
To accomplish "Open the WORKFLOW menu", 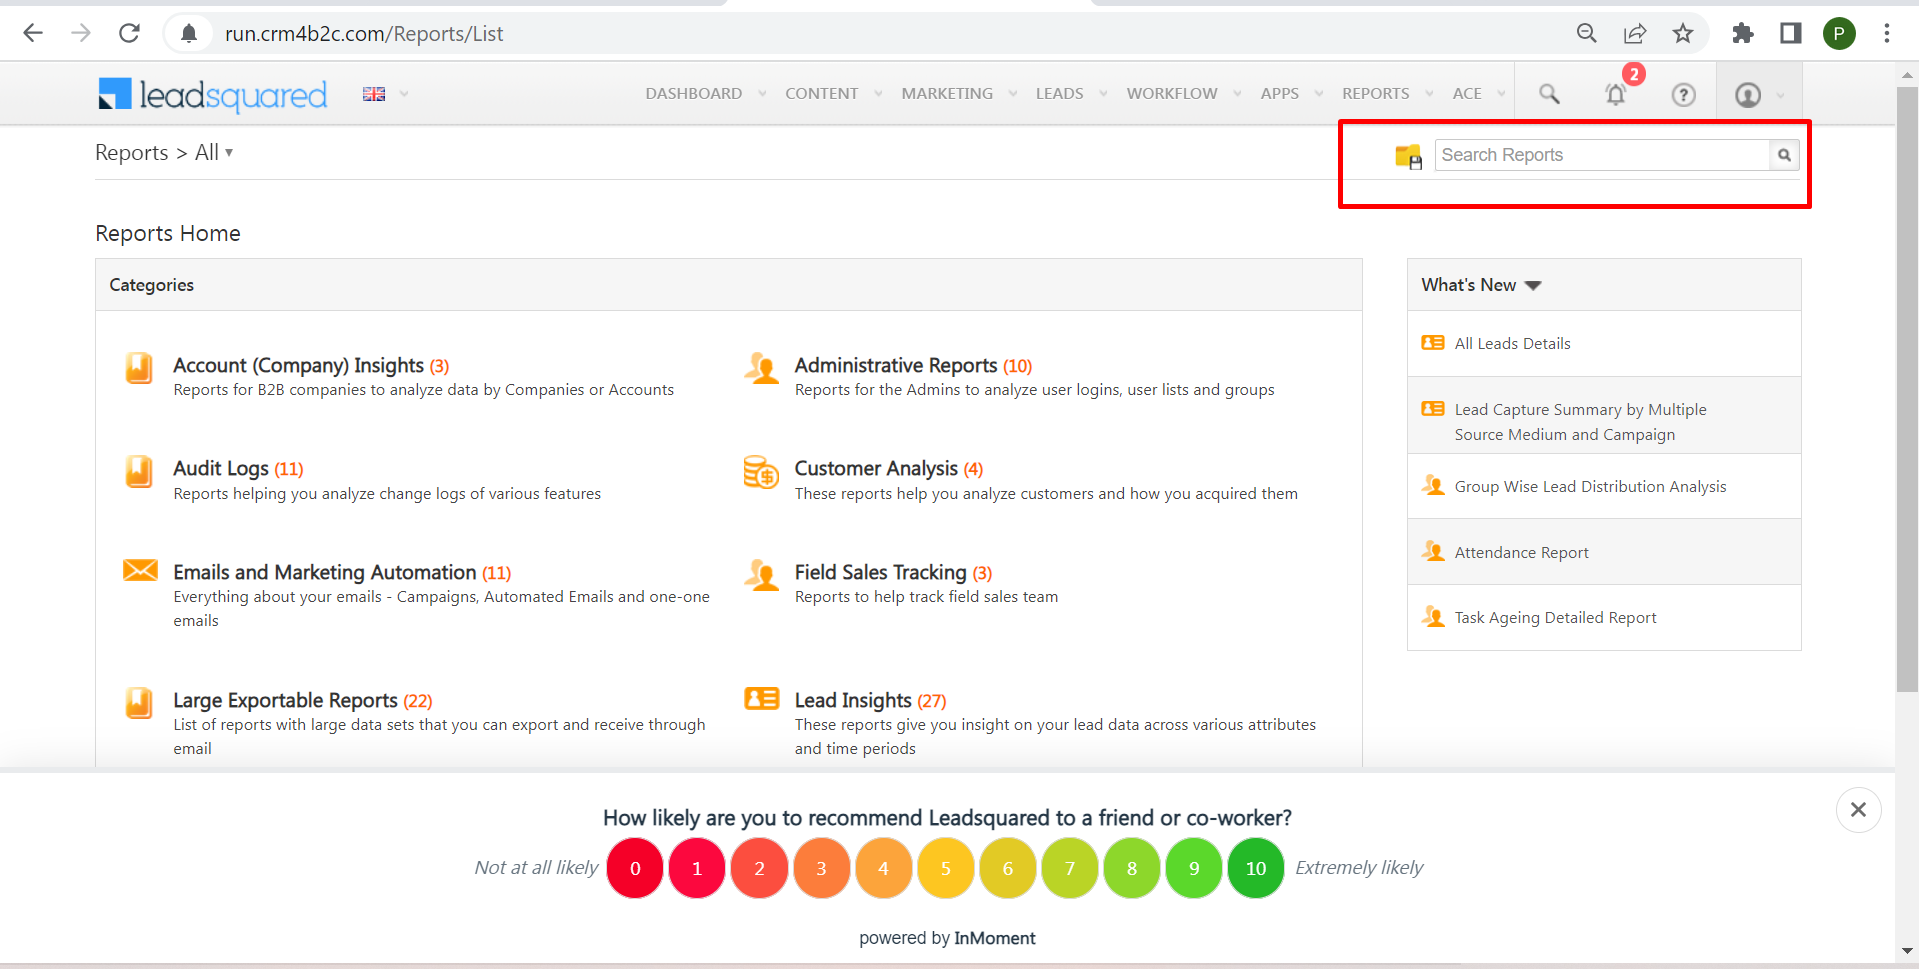I will click(x=1172, y=94).
